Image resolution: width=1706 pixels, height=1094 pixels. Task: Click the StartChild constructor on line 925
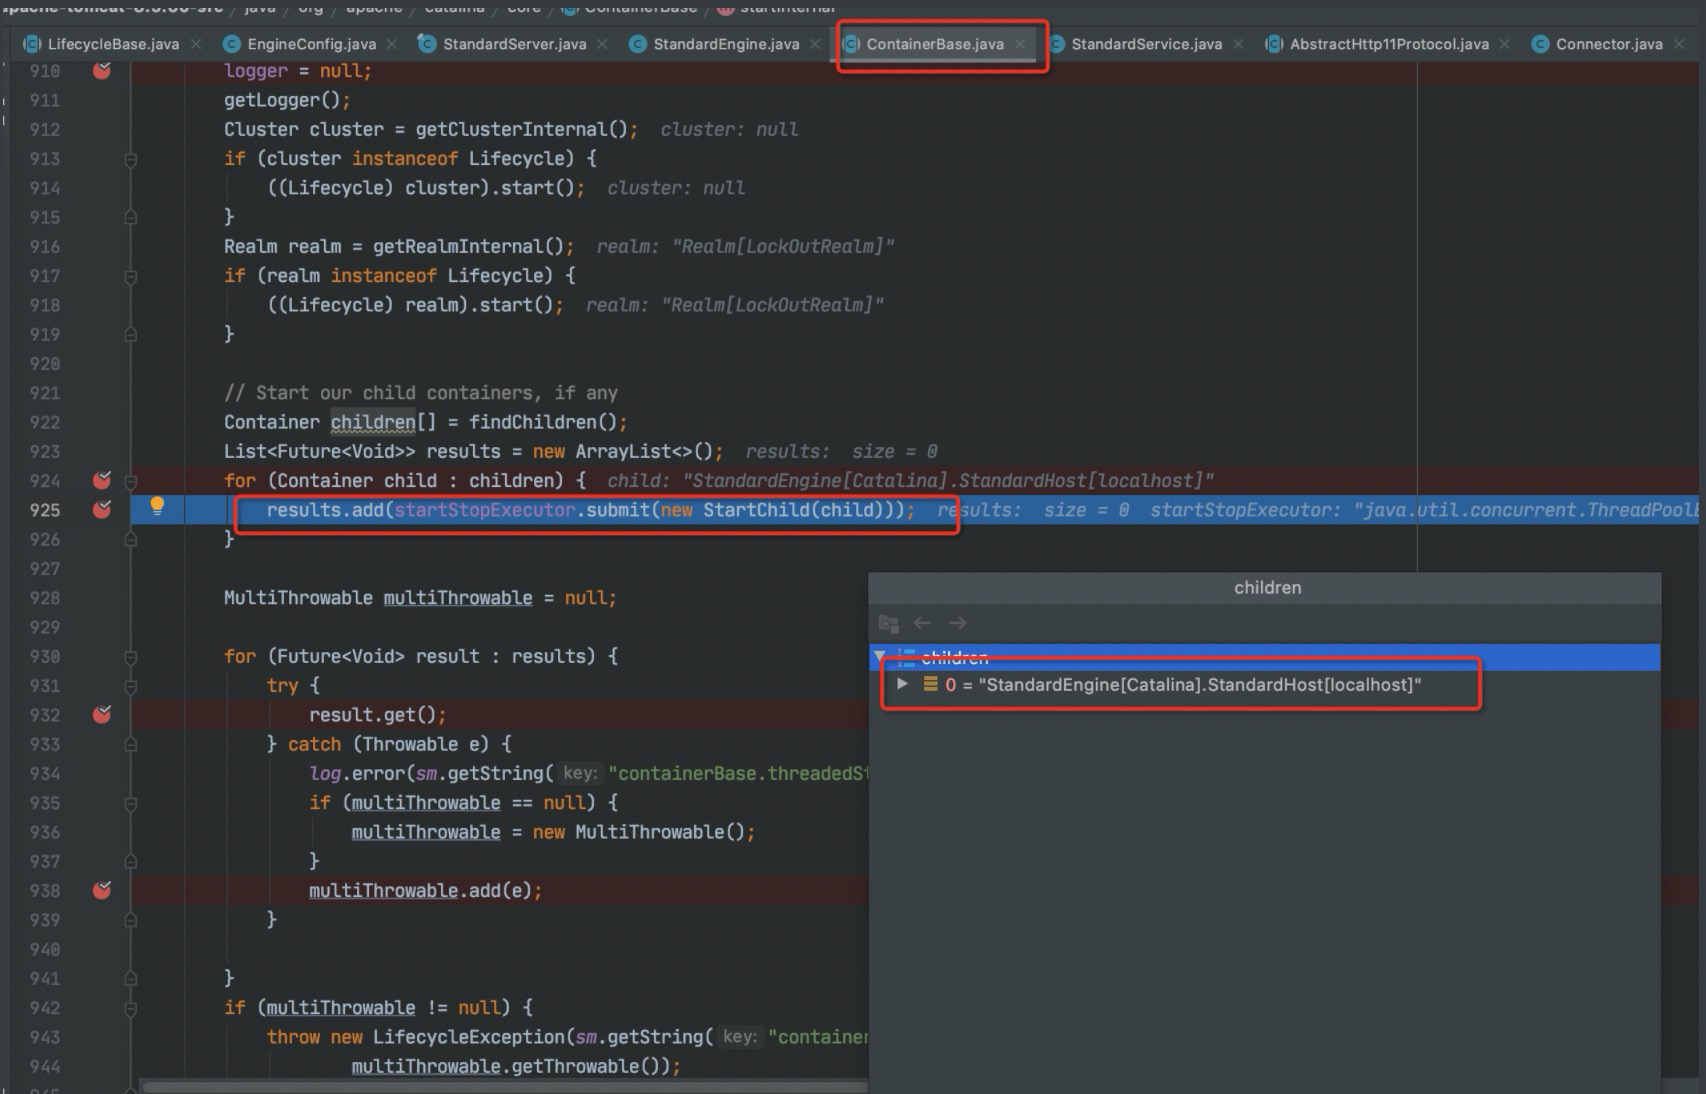tap(756, 510)
